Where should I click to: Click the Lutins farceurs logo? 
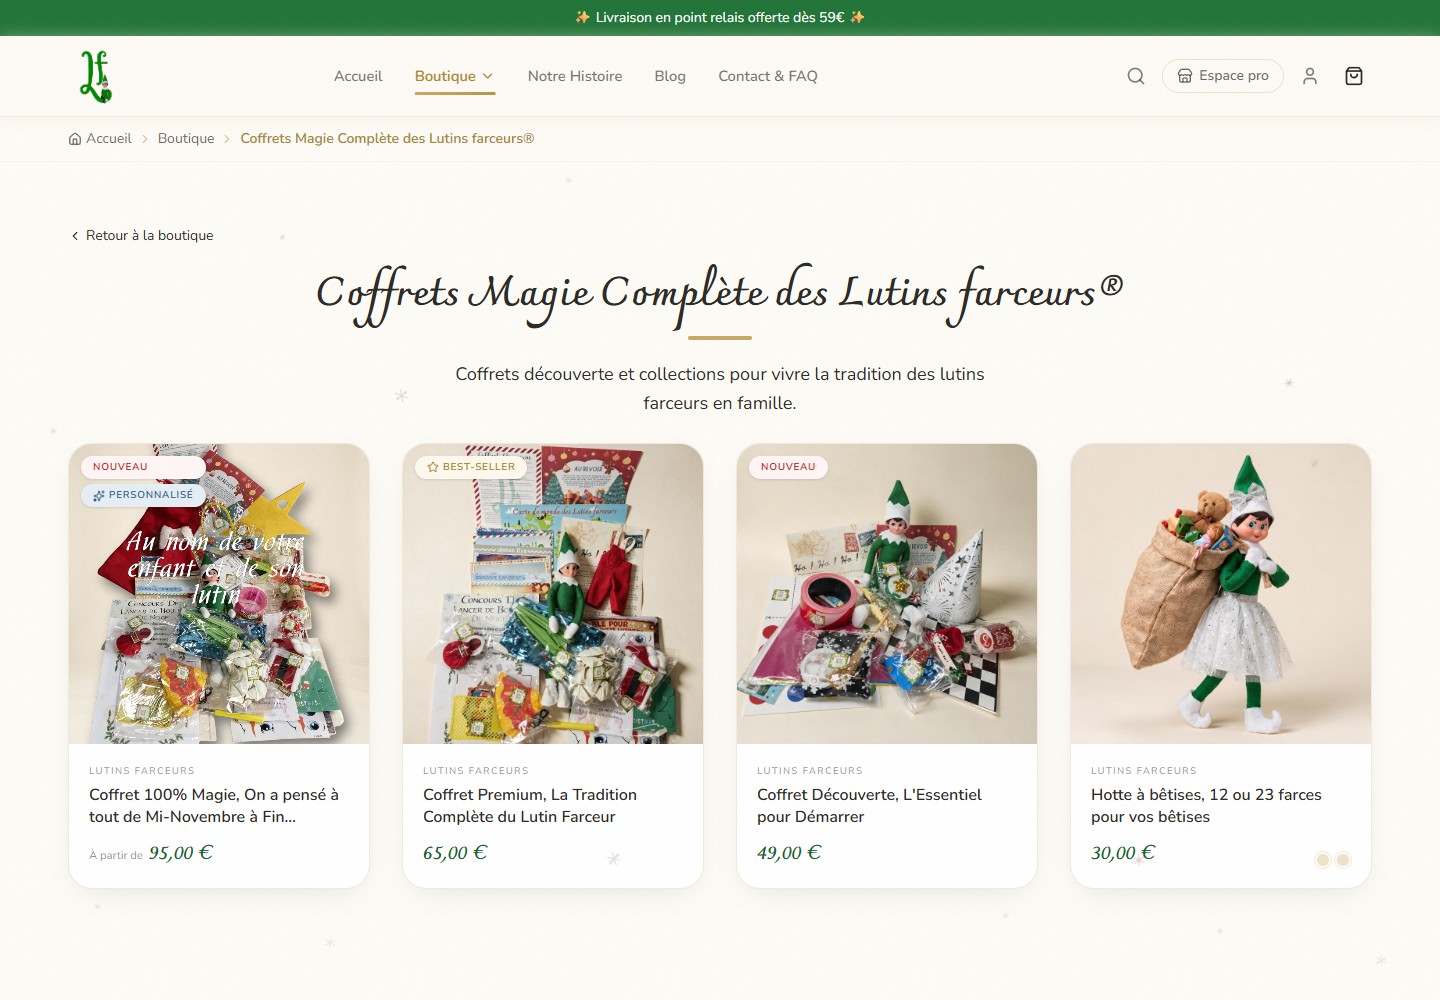coord(96,76)
